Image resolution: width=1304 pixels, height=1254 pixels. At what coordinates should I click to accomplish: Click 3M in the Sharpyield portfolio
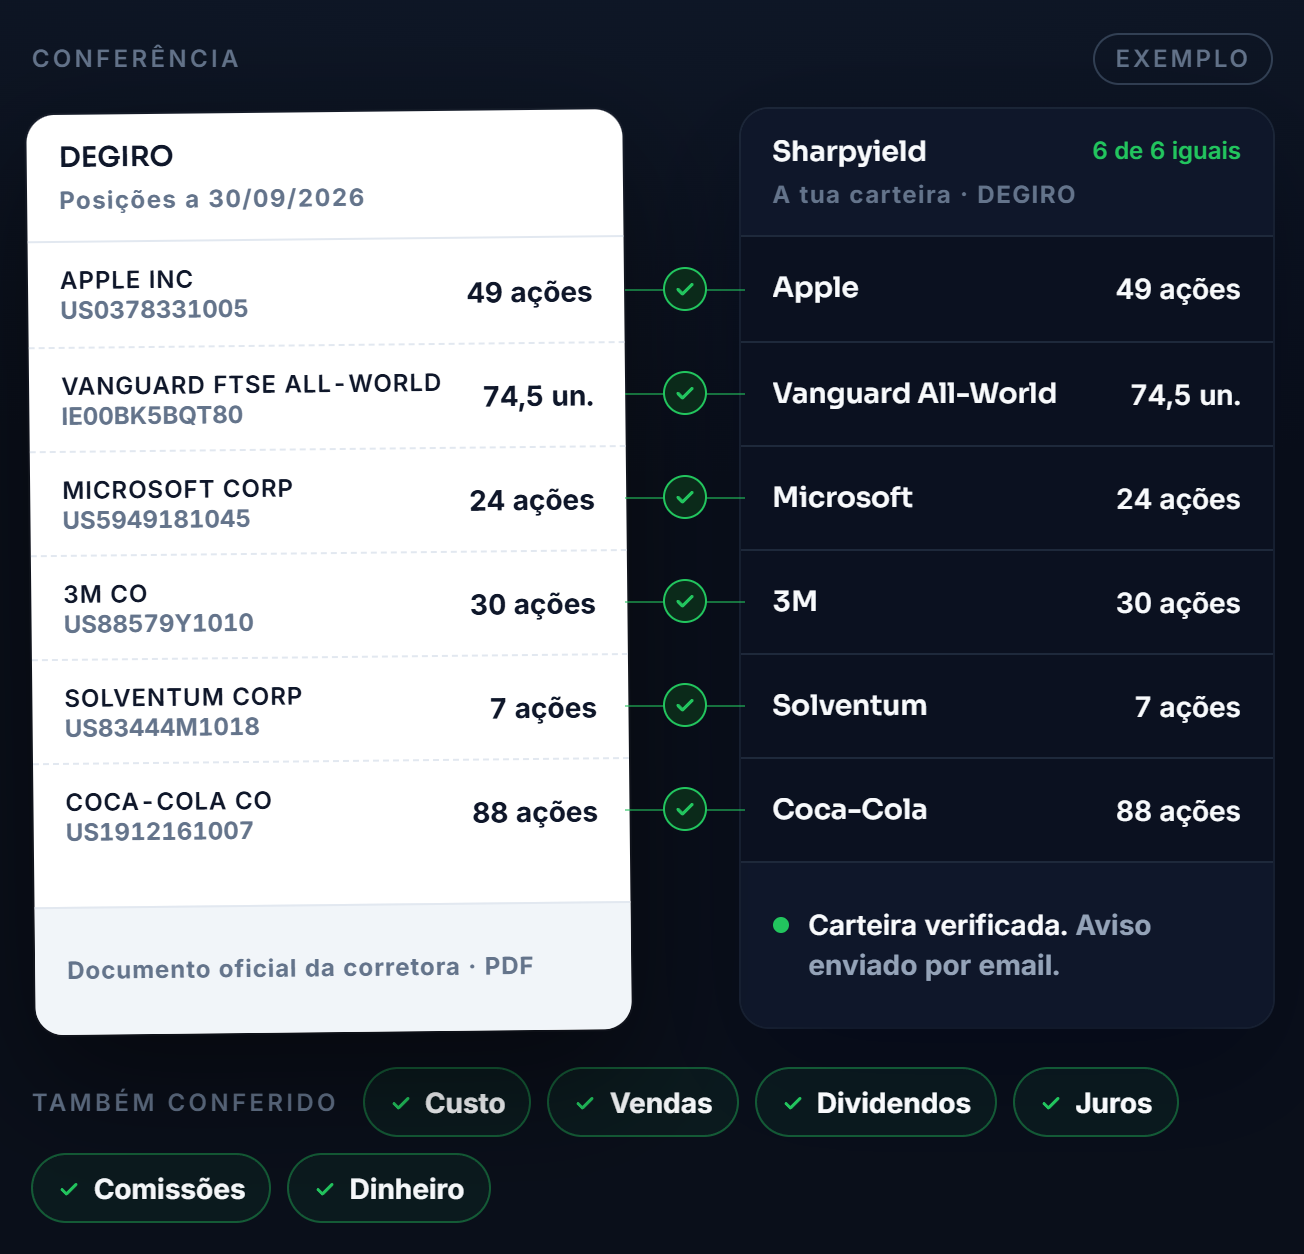point(795,601)
